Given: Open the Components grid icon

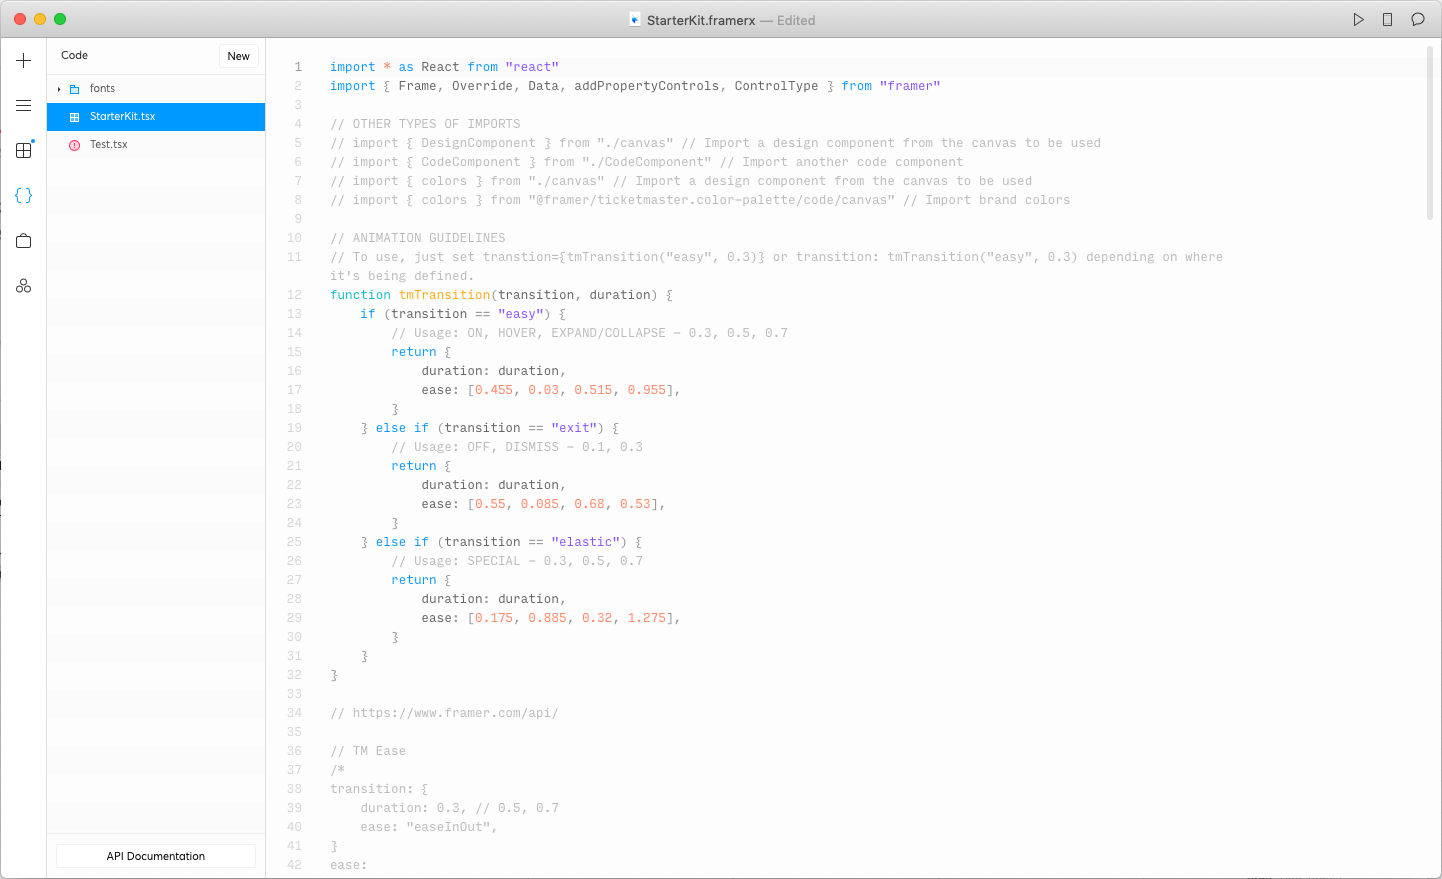Looking at the screenshot, I should click(24, 151).
